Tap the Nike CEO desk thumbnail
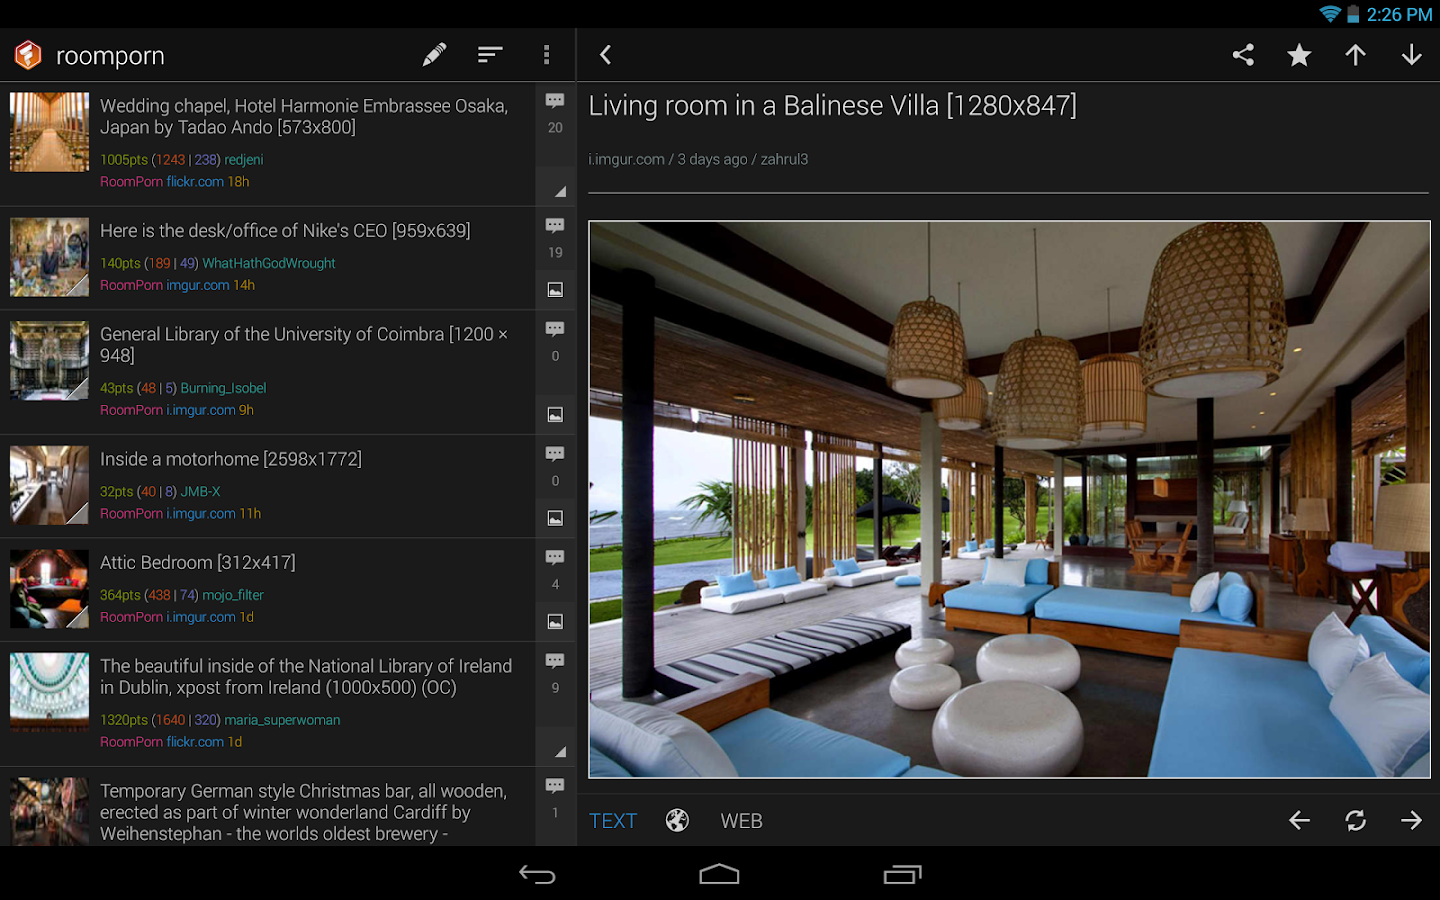 [49, 257]
